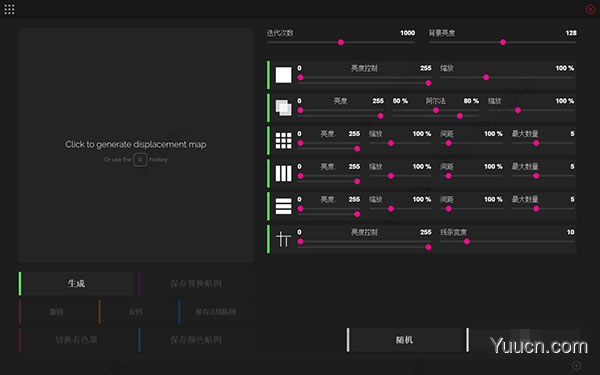The width and height of the screenshot is (600, 375).
Task: Click the horizontal bars shape icon
Action: pos(284,206)
